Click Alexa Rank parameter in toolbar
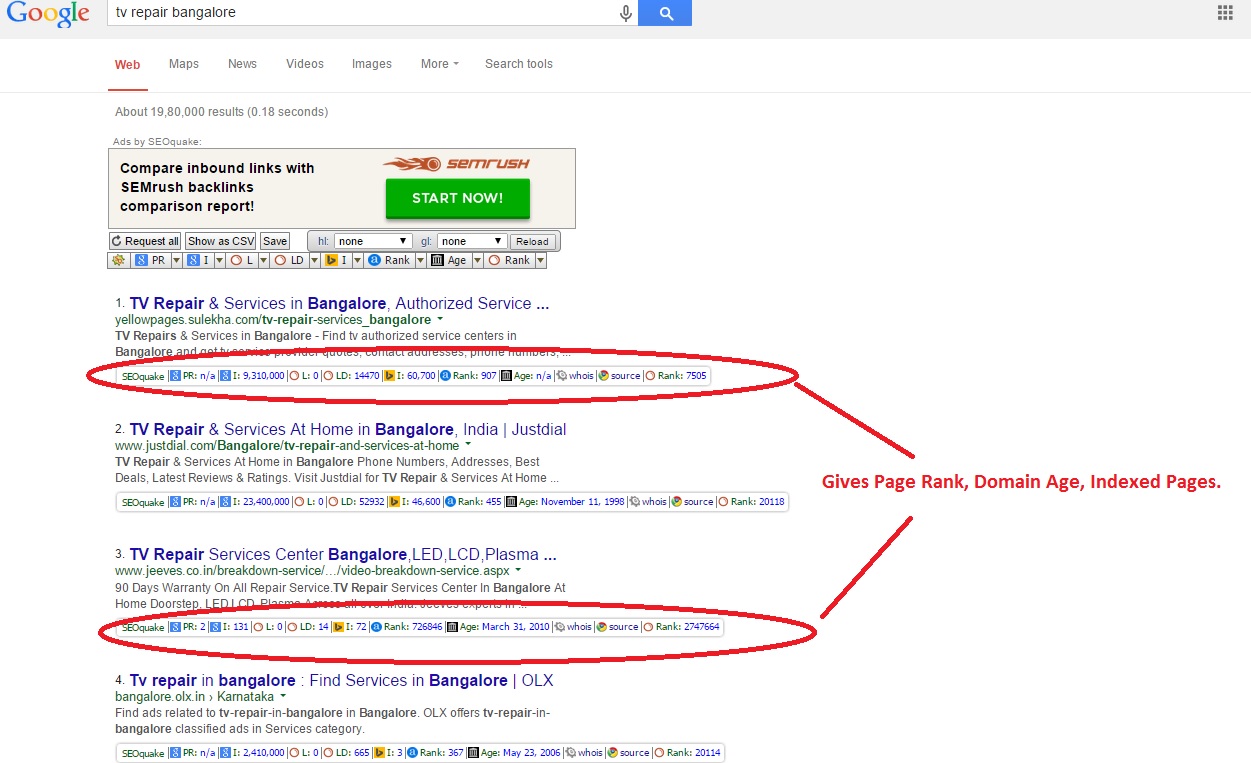 tap(389, 260)
